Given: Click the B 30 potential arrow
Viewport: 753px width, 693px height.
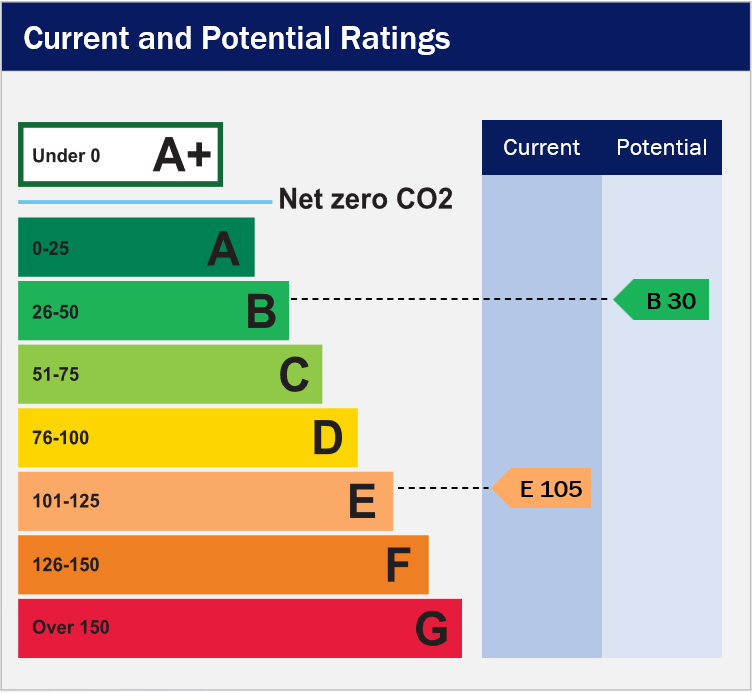Looking at the screenshot, I should pyautogui.click(x=662, y=300).
